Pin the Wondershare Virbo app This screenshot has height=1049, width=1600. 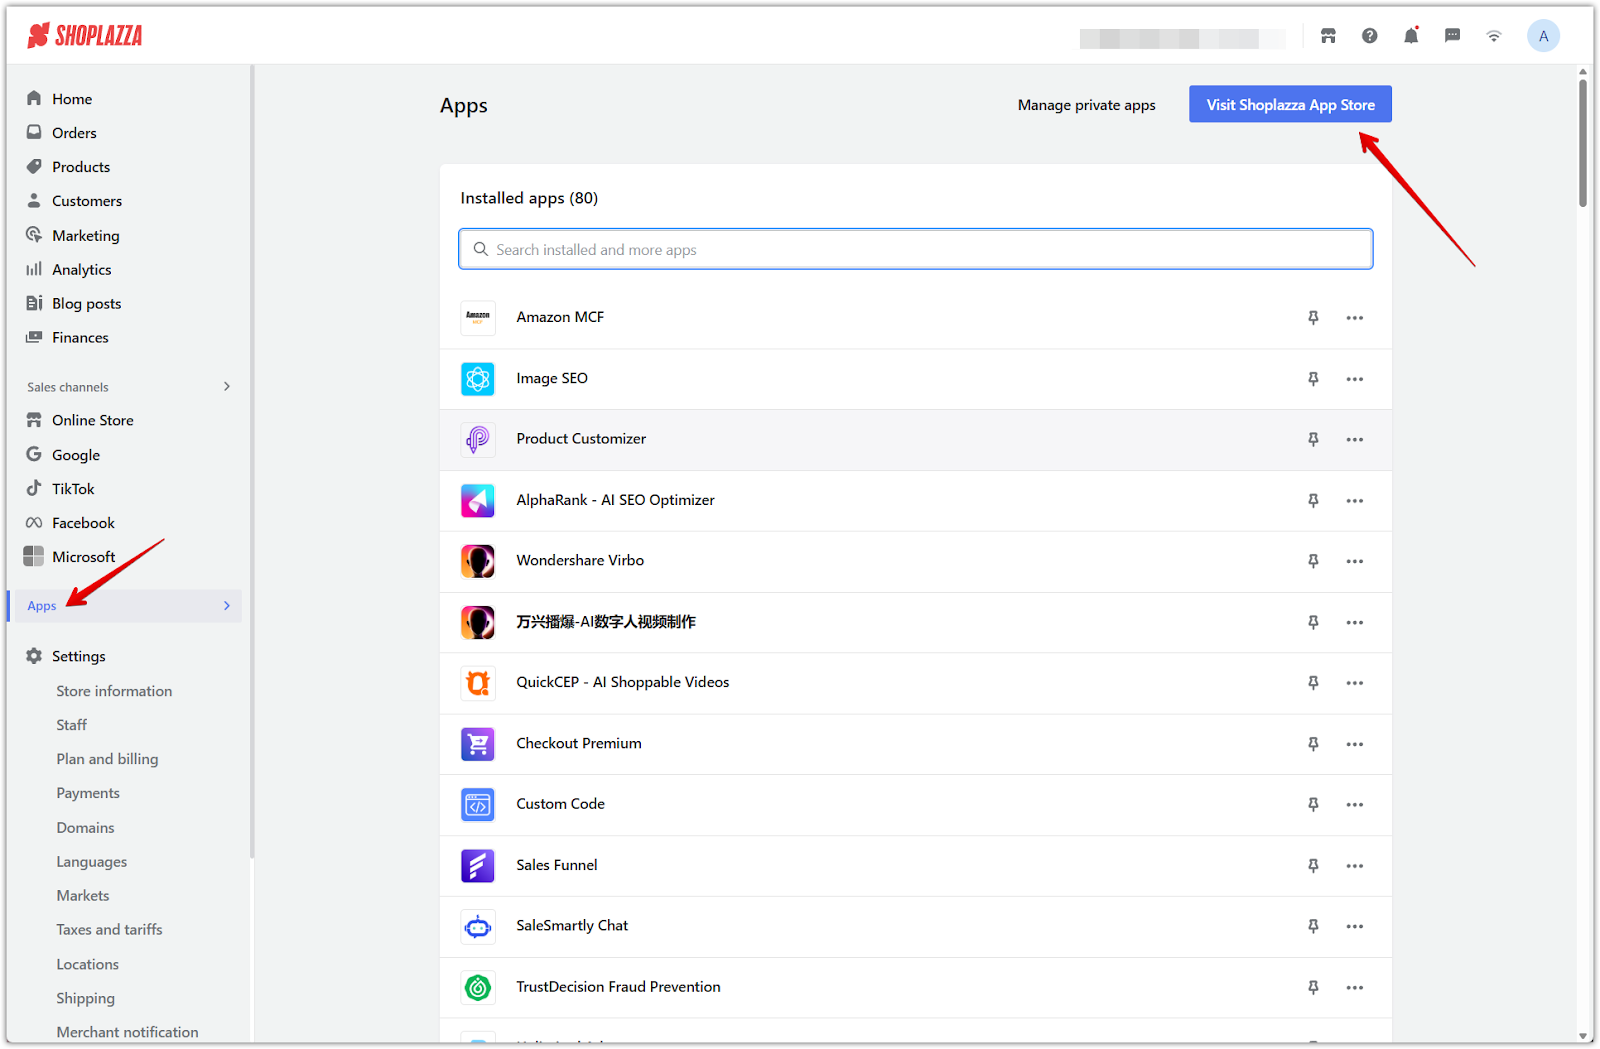pyautogui.click(x=1313, y=561)
